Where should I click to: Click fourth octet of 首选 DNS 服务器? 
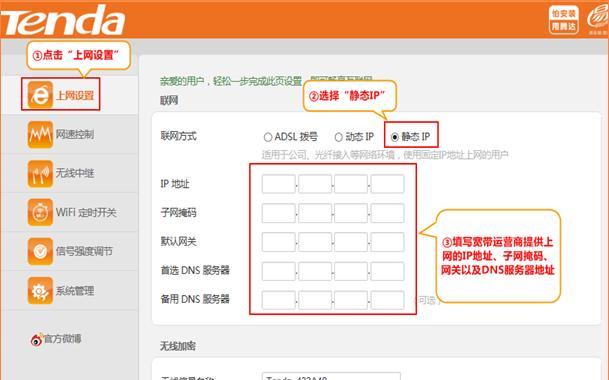point(387,271)
